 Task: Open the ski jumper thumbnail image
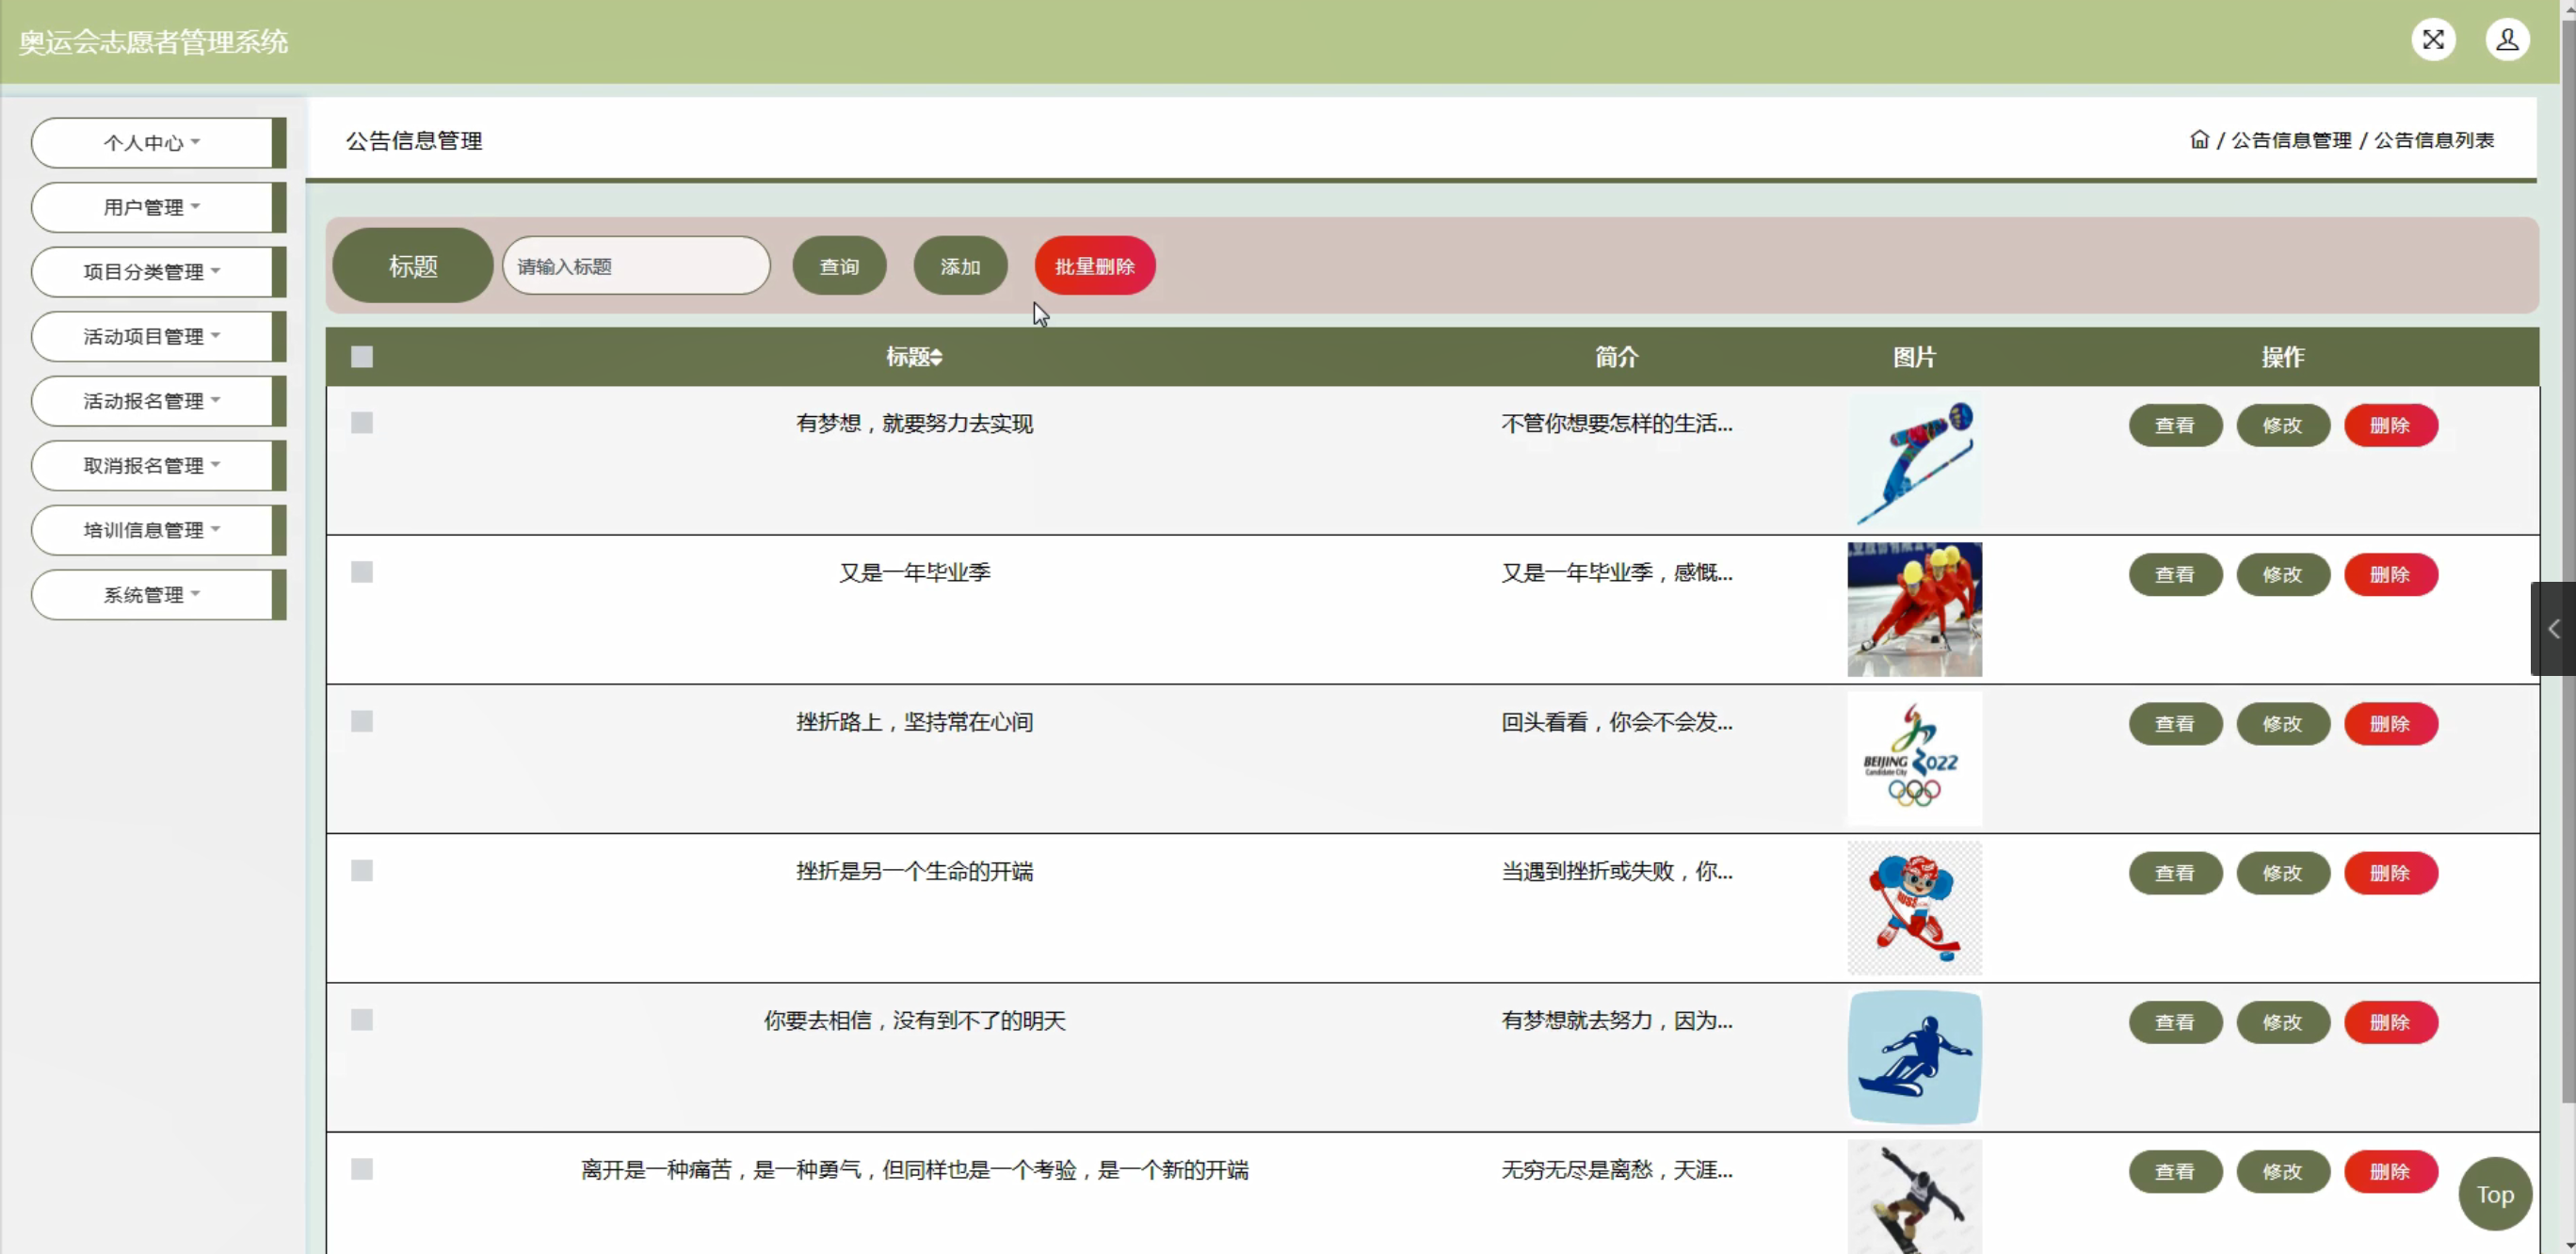(x=1914, y=461)
